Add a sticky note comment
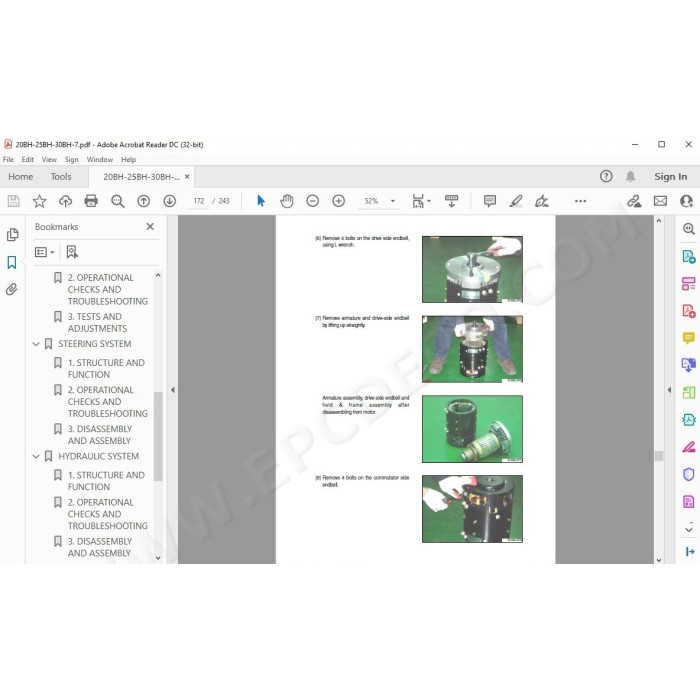 pyautogui.click(x=490, y=201)
